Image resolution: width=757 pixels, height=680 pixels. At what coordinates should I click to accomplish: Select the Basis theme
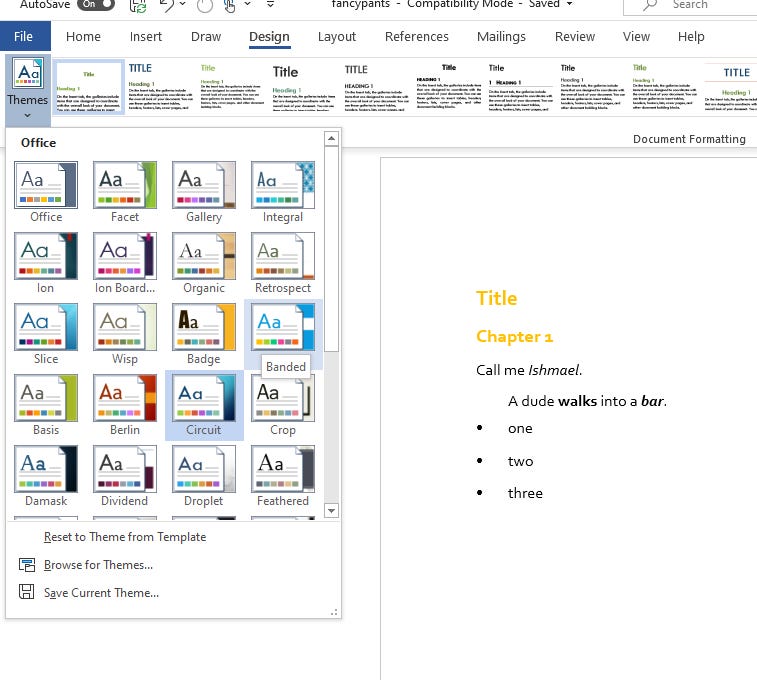pyautogui.click(x=46, y=398)
